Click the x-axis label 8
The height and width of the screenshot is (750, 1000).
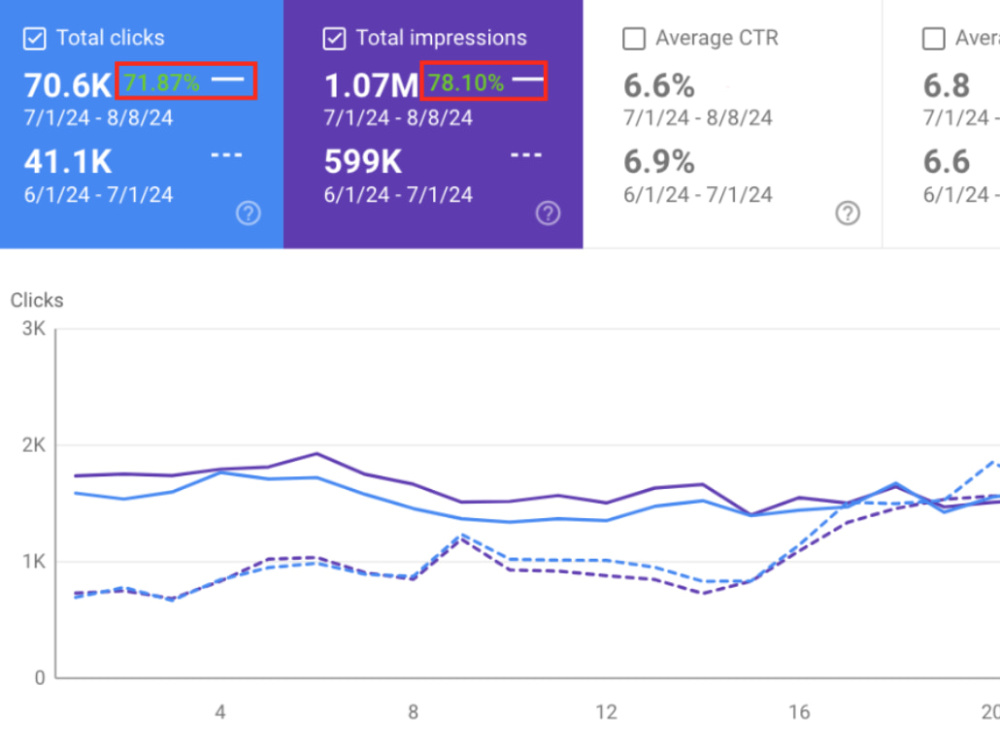(413, 712)
